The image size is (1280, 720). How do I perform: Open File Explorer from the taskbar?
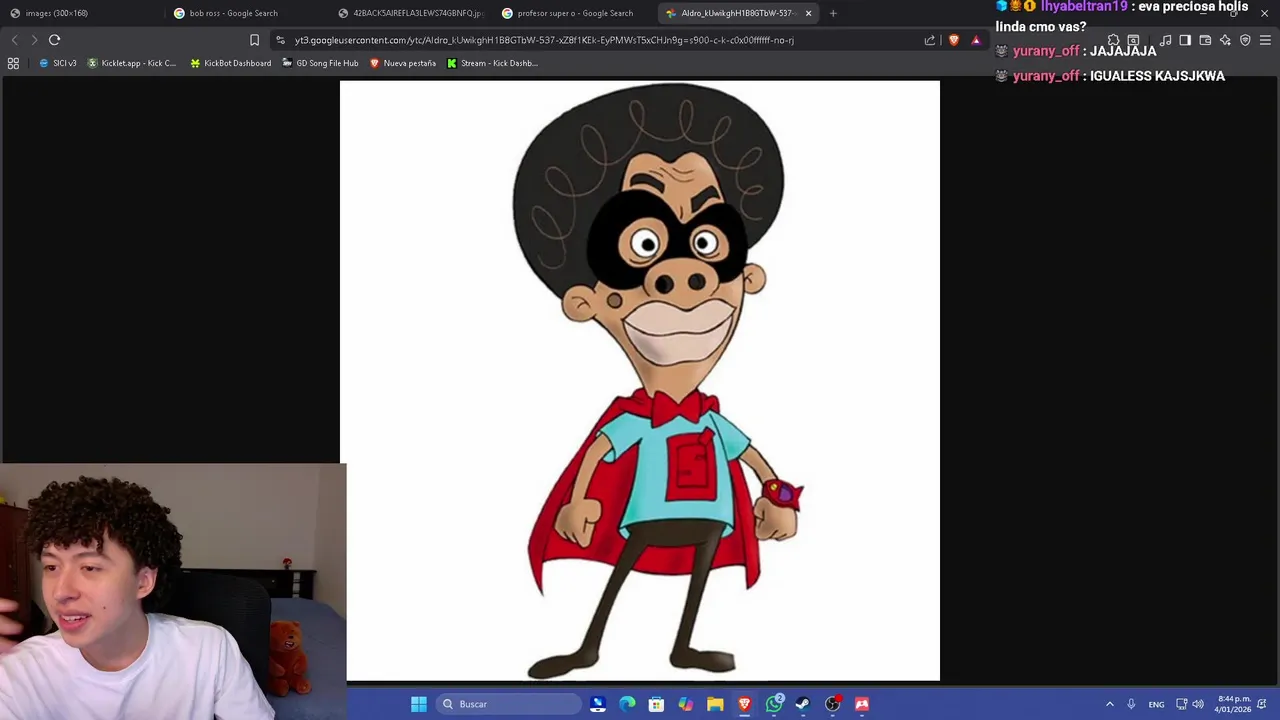pos(715,704)
